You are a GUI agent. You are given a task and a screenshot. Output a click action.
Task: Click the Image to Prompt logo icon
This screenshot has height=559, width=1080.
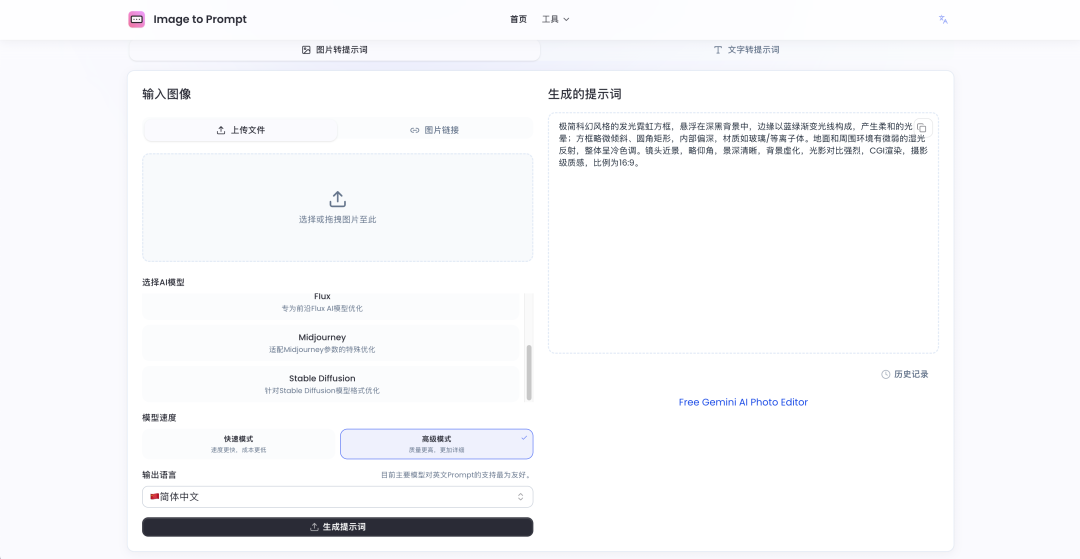coord(137,19)
